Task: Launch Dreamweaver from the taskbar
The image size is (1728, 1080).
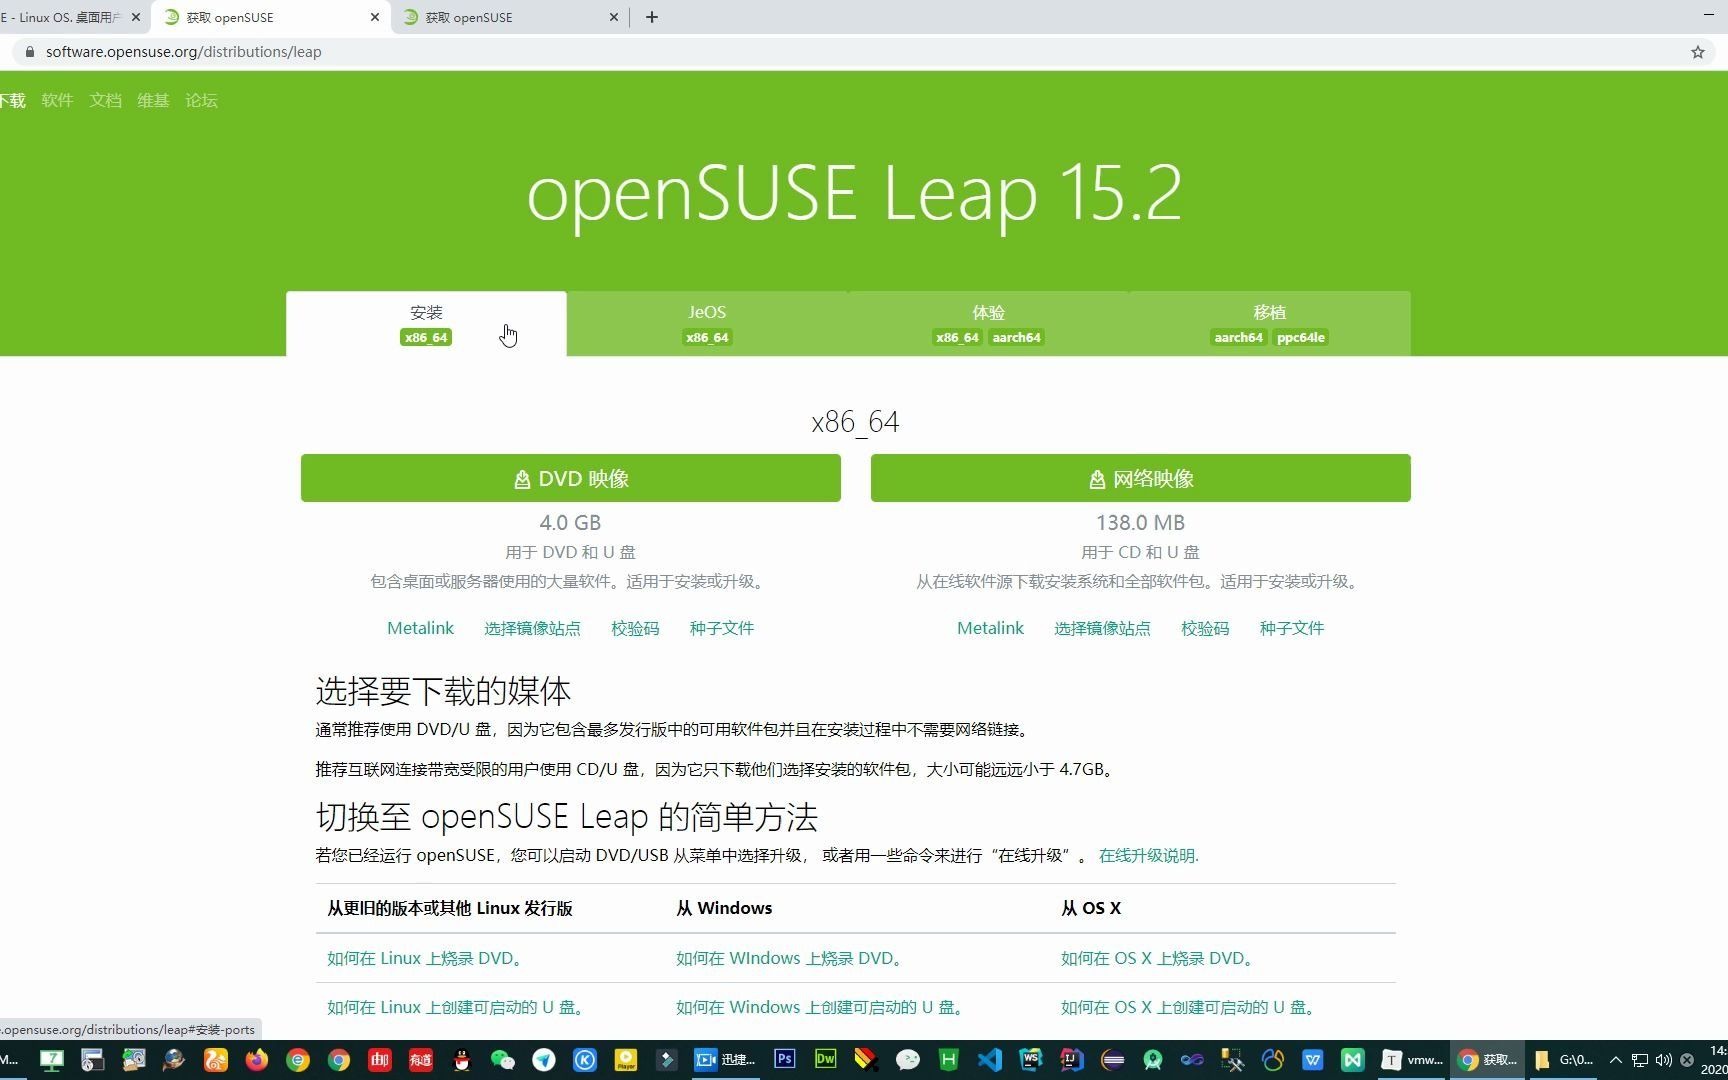Action: [826, 1059]
